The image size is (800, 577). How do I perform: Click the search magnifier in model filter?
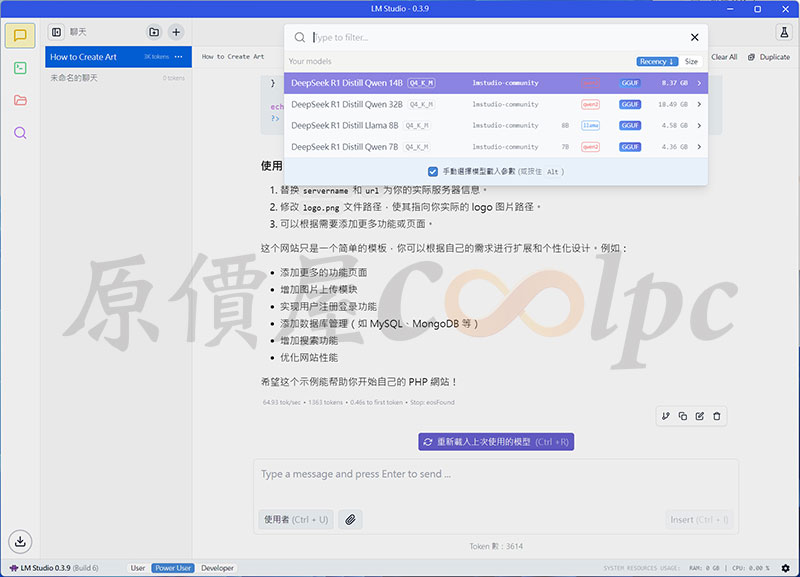(300, 37)
